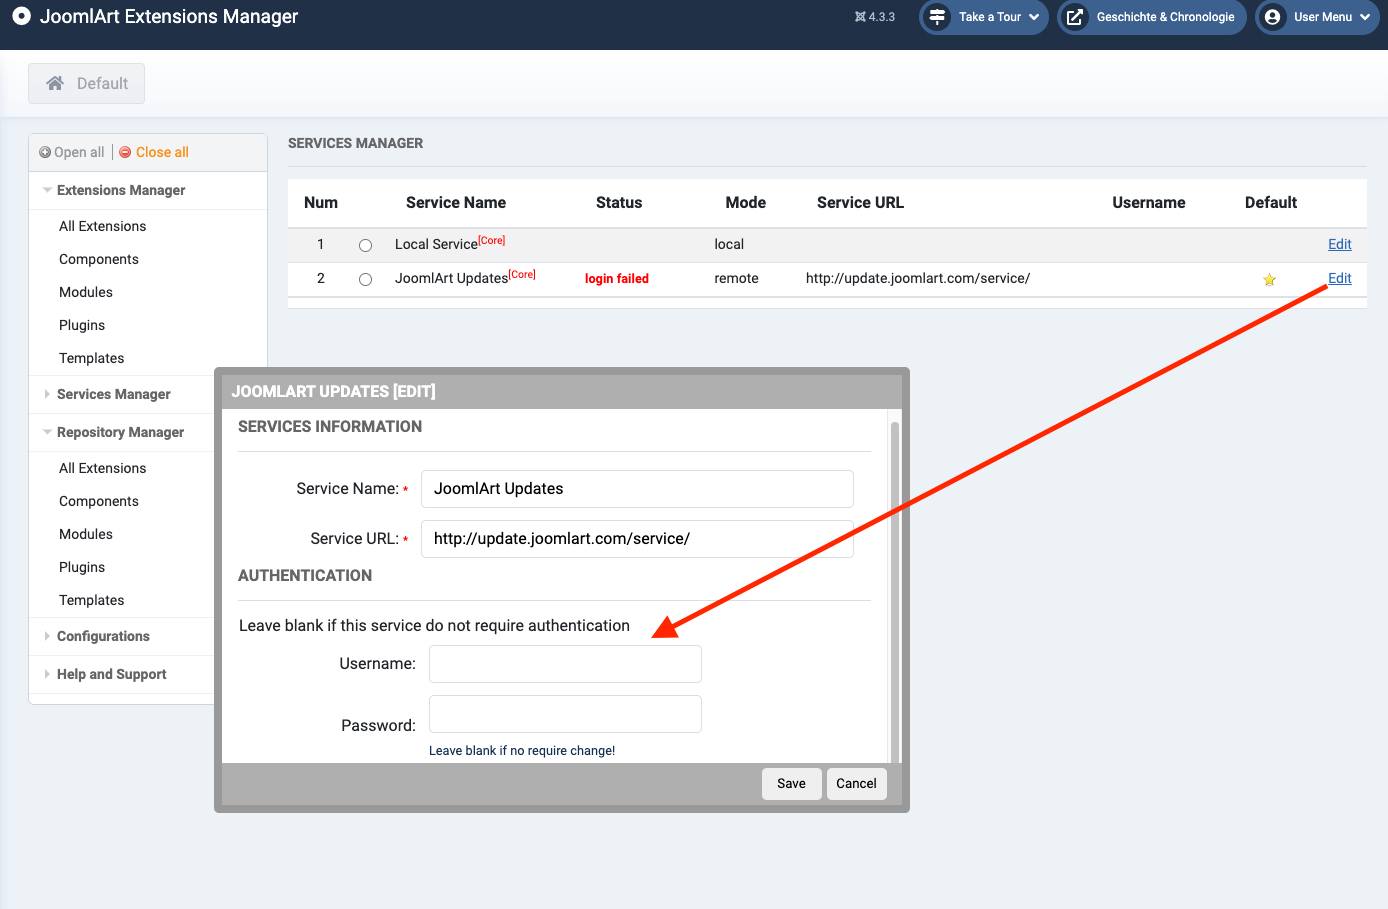Collapse the Extensions Manager section
Image resolution: width=1388 pixels, height=909 pixels.
click(121, 190)
